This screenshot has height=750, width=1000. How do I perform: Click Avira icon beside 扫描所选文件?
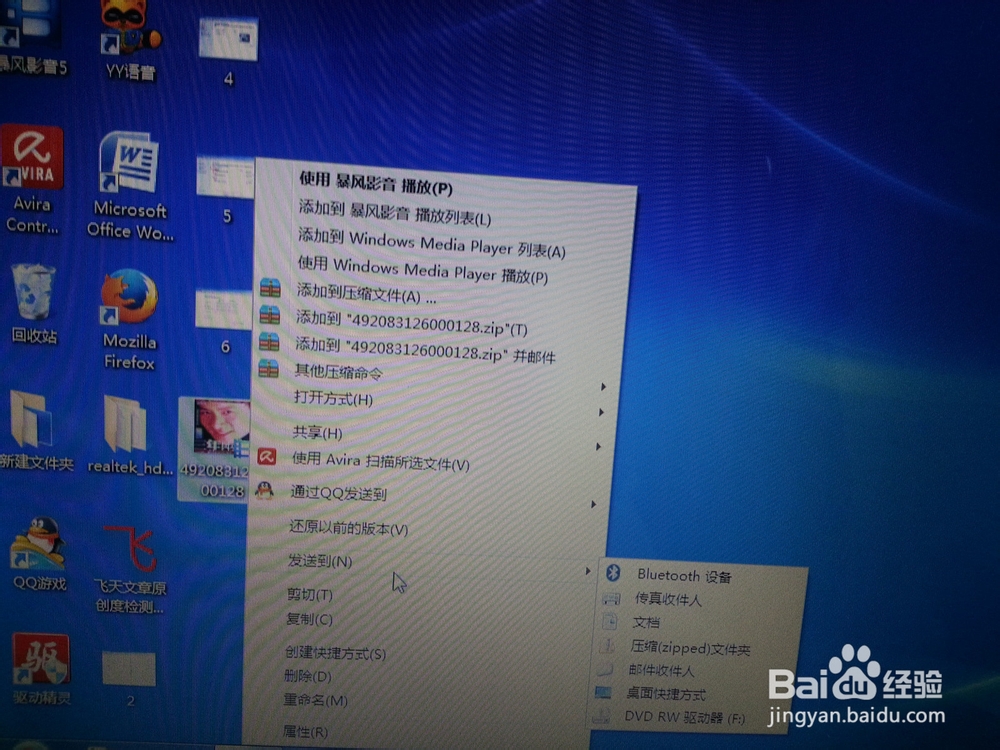267,457
